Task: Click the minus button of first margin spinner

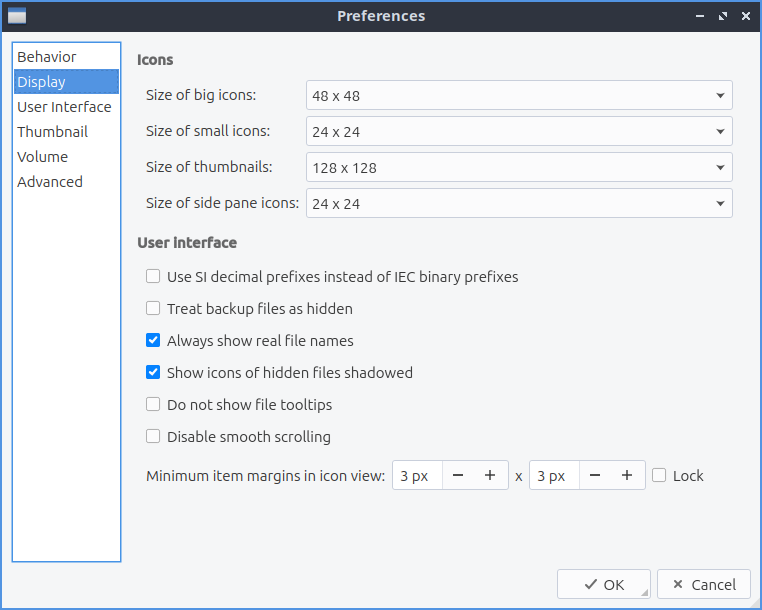Action: pyautogui.click(x=458, y=476)
